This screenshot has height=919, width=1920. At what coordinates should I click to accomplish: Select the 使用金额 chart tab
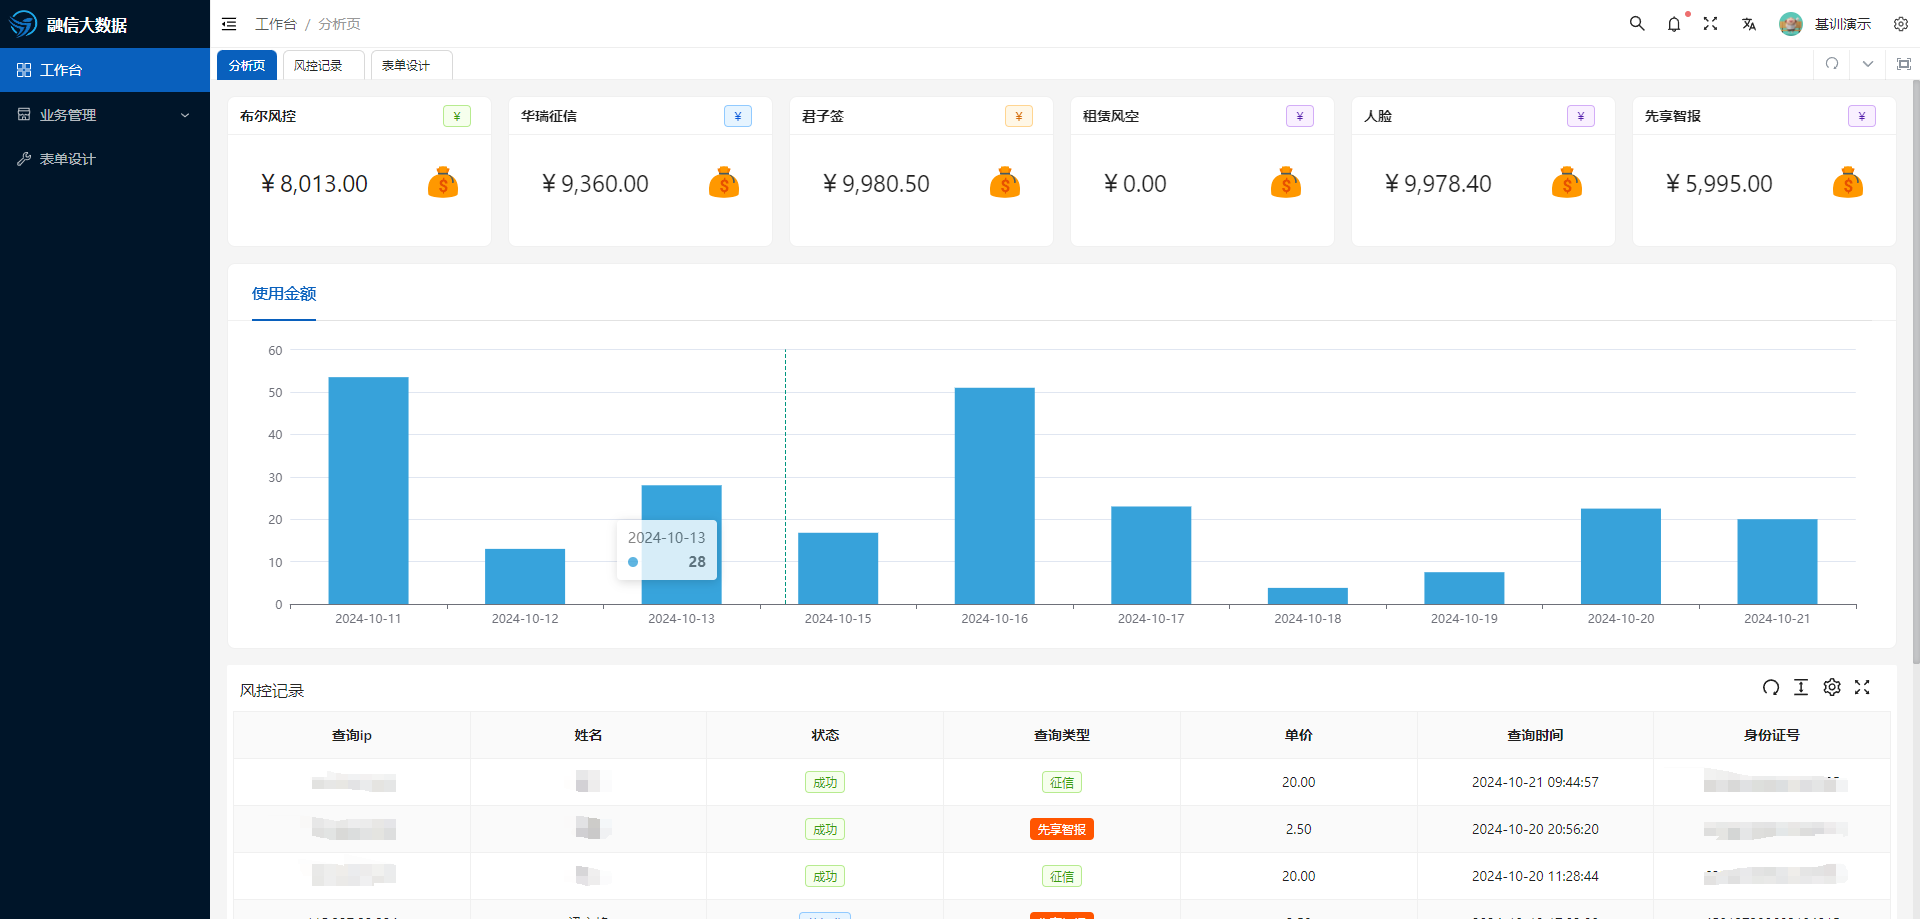click(x=284, y=294)
